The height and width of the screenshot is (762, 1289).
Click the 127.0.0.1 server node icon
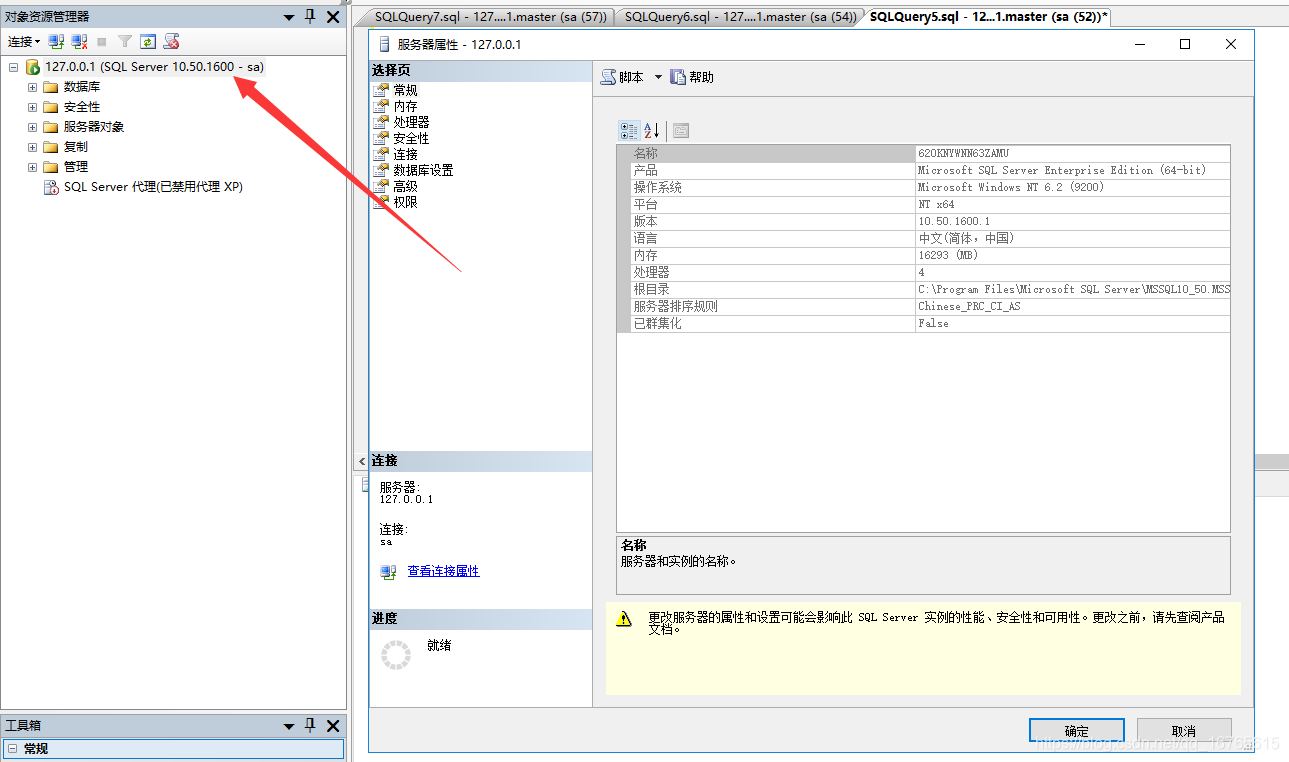(x=33, y=67)
